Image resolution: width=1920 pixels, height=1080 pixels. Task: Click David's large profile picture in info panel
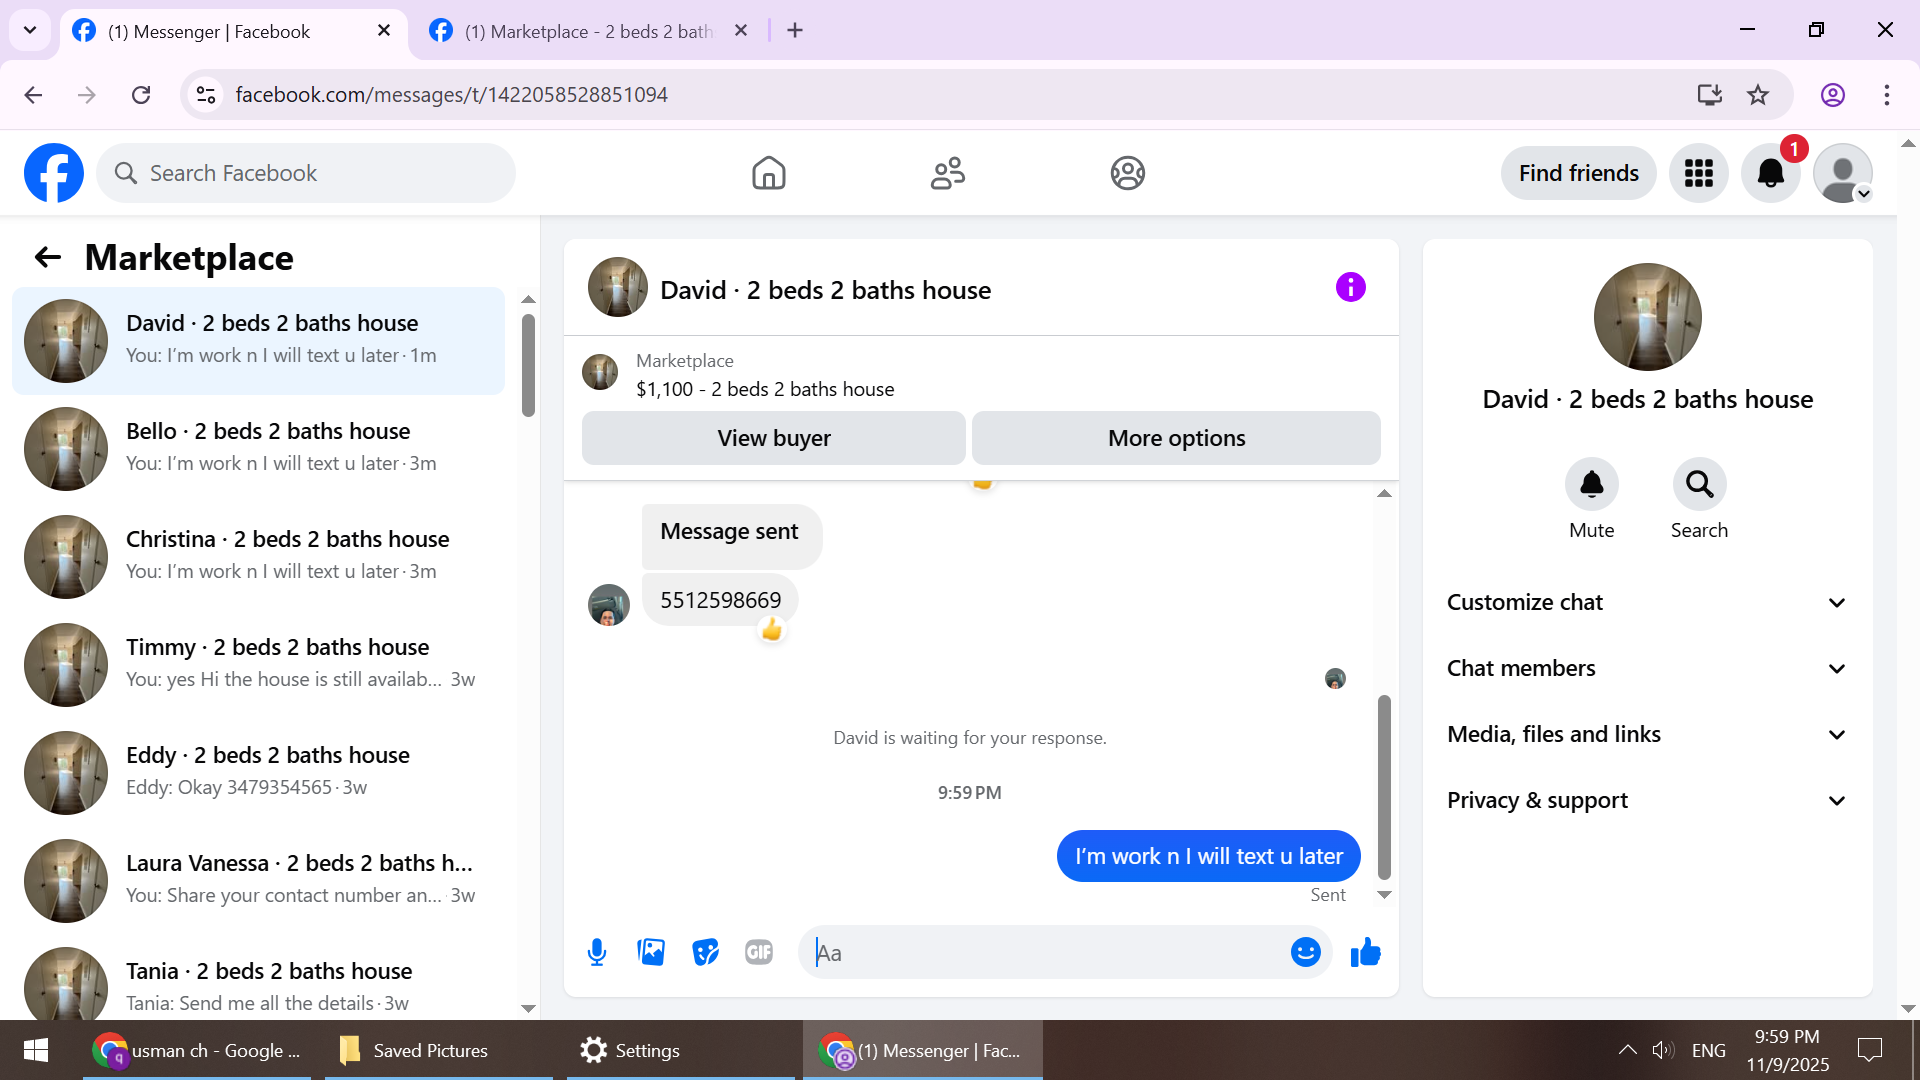coord(1647,317)
